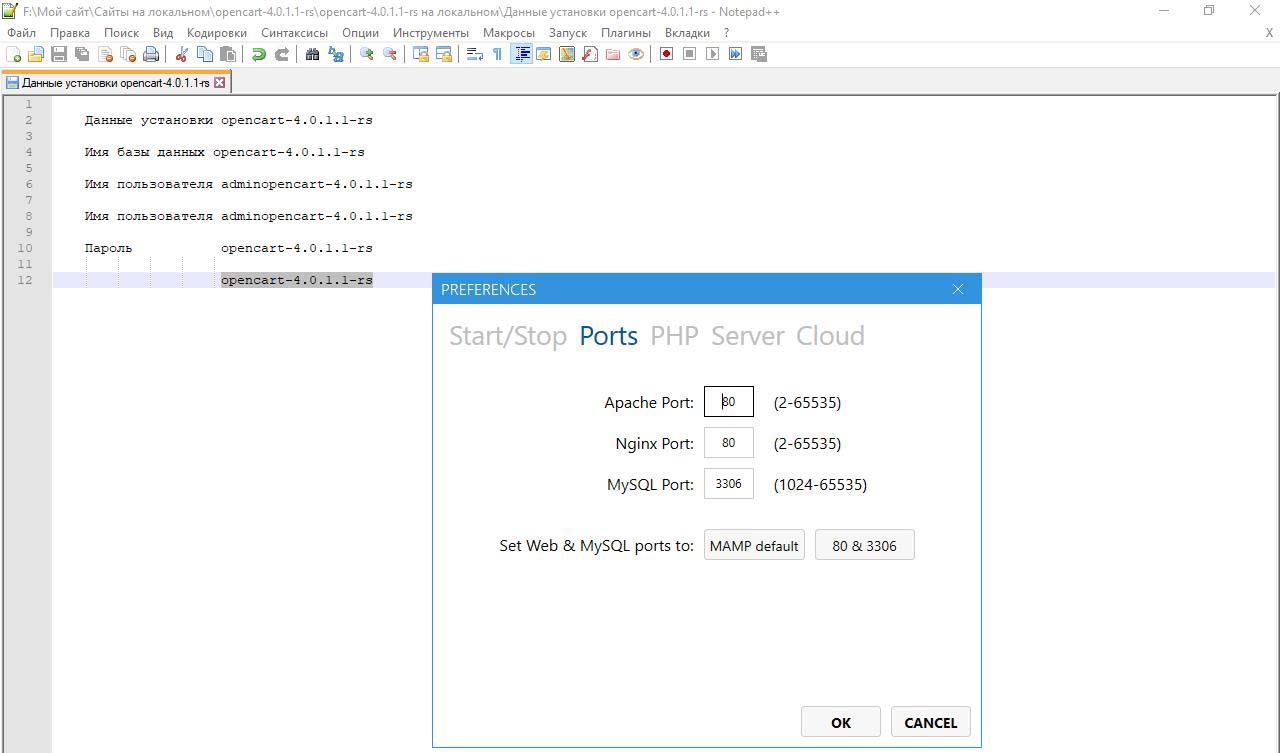Click the Print icon in the toolbar
Viewport: 1280px width, 753px height.
151,54
